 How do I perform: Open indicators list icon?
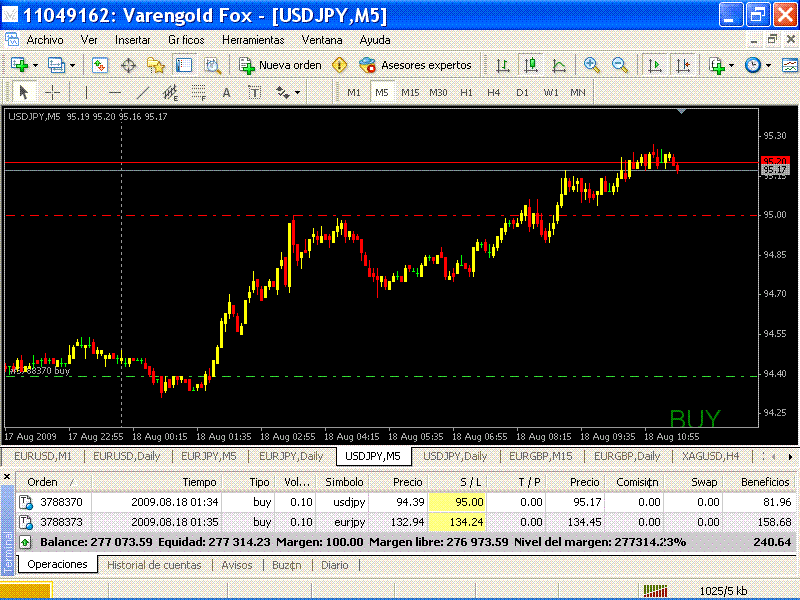pyautogui.click(x=717, y=65)
